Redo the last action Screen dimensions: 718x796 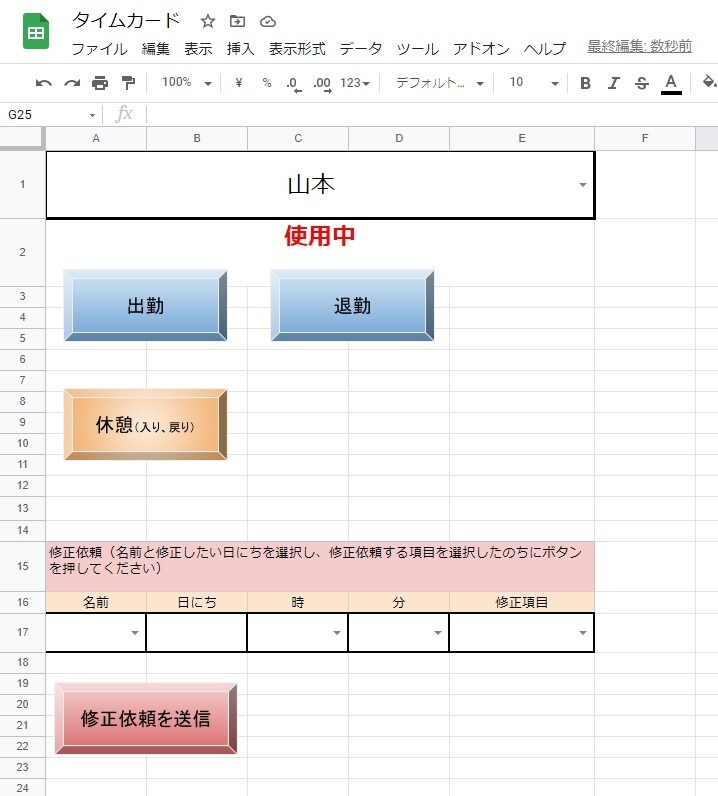tap(72, 83)
